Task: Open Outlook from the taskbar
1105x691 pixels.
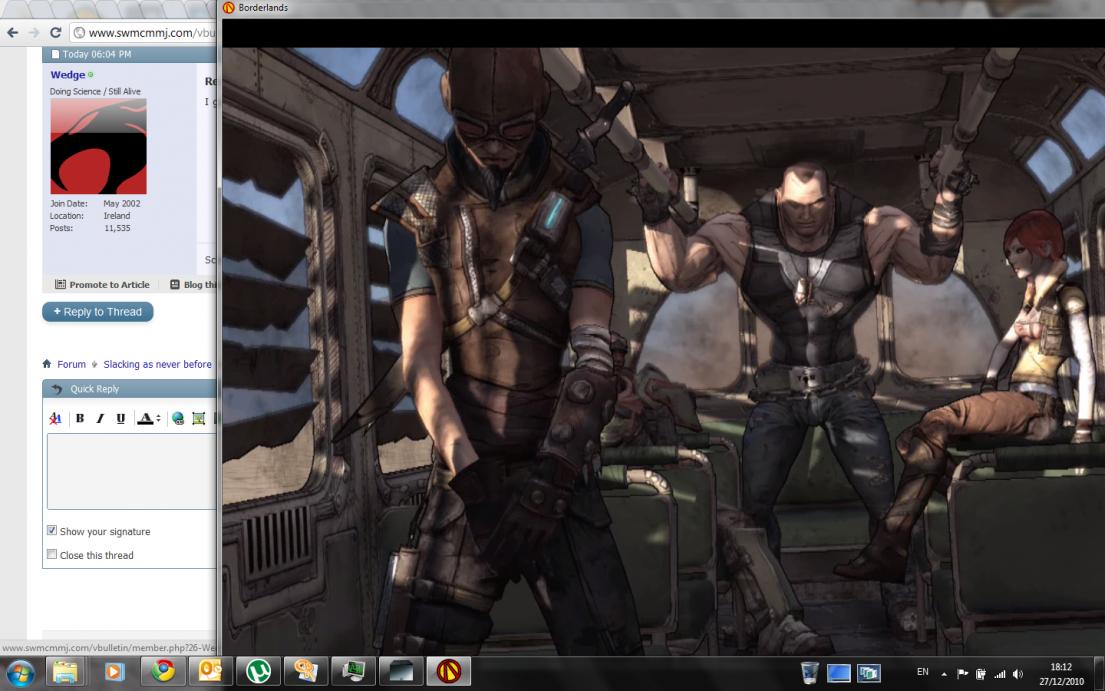Action: click(x=210, y=672)
